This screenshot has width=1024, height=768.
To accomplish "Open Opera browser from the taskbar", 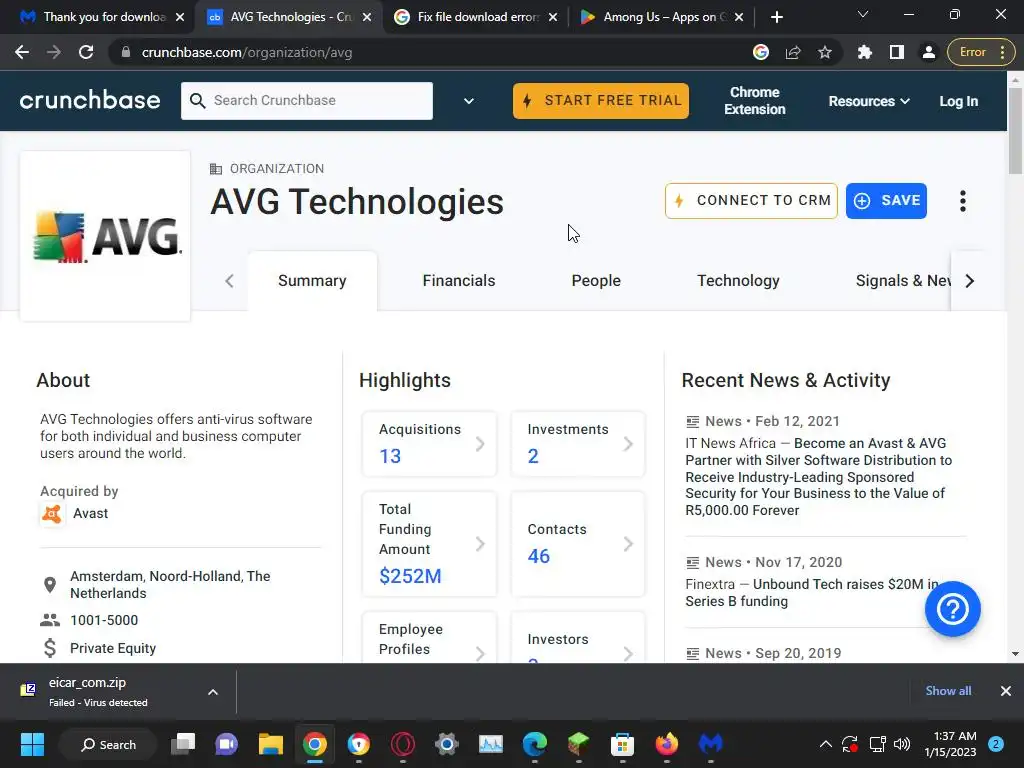I will pyautogui.click(x=403, y=744).
